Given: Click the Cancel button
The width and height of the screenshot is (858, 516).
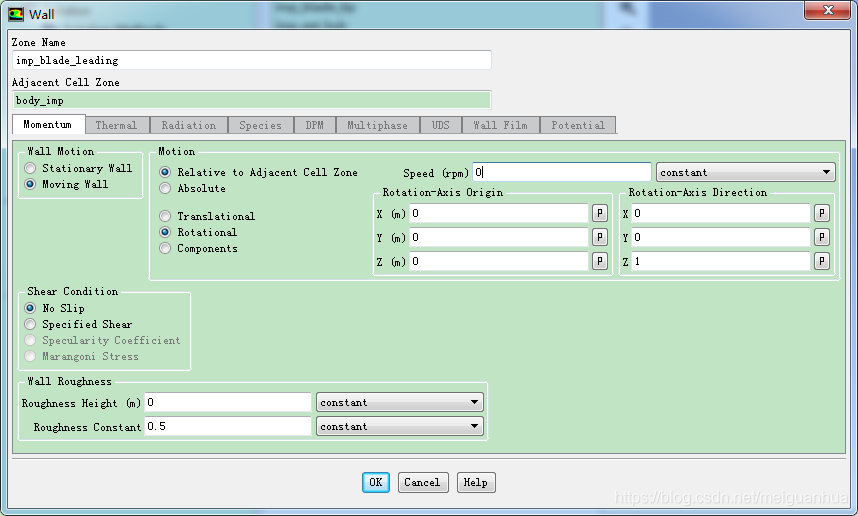Looking at the screenshot, I should [x=422, y=482].
